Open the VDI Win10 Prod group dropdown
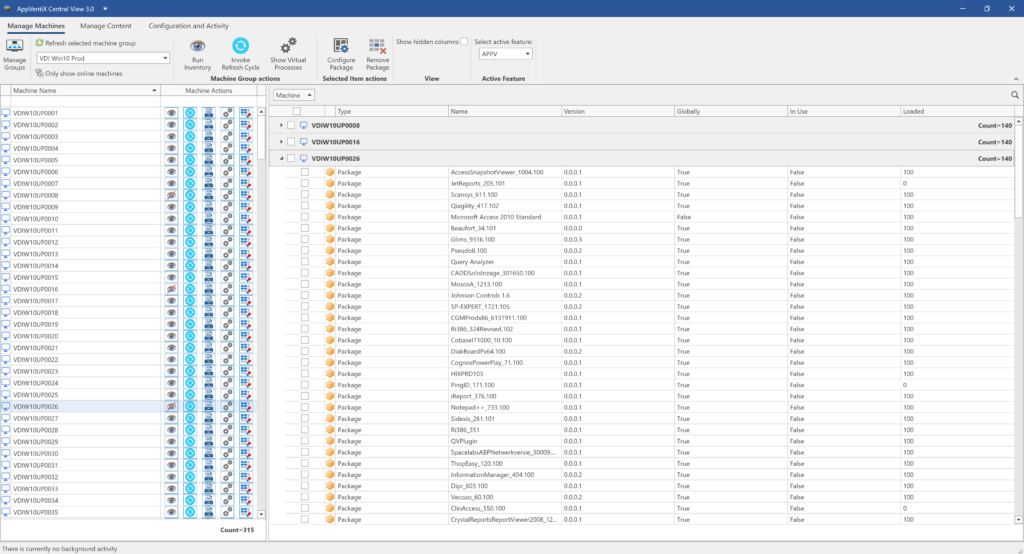The height and width of the screenshot is (554, 1024). [164, 58]
